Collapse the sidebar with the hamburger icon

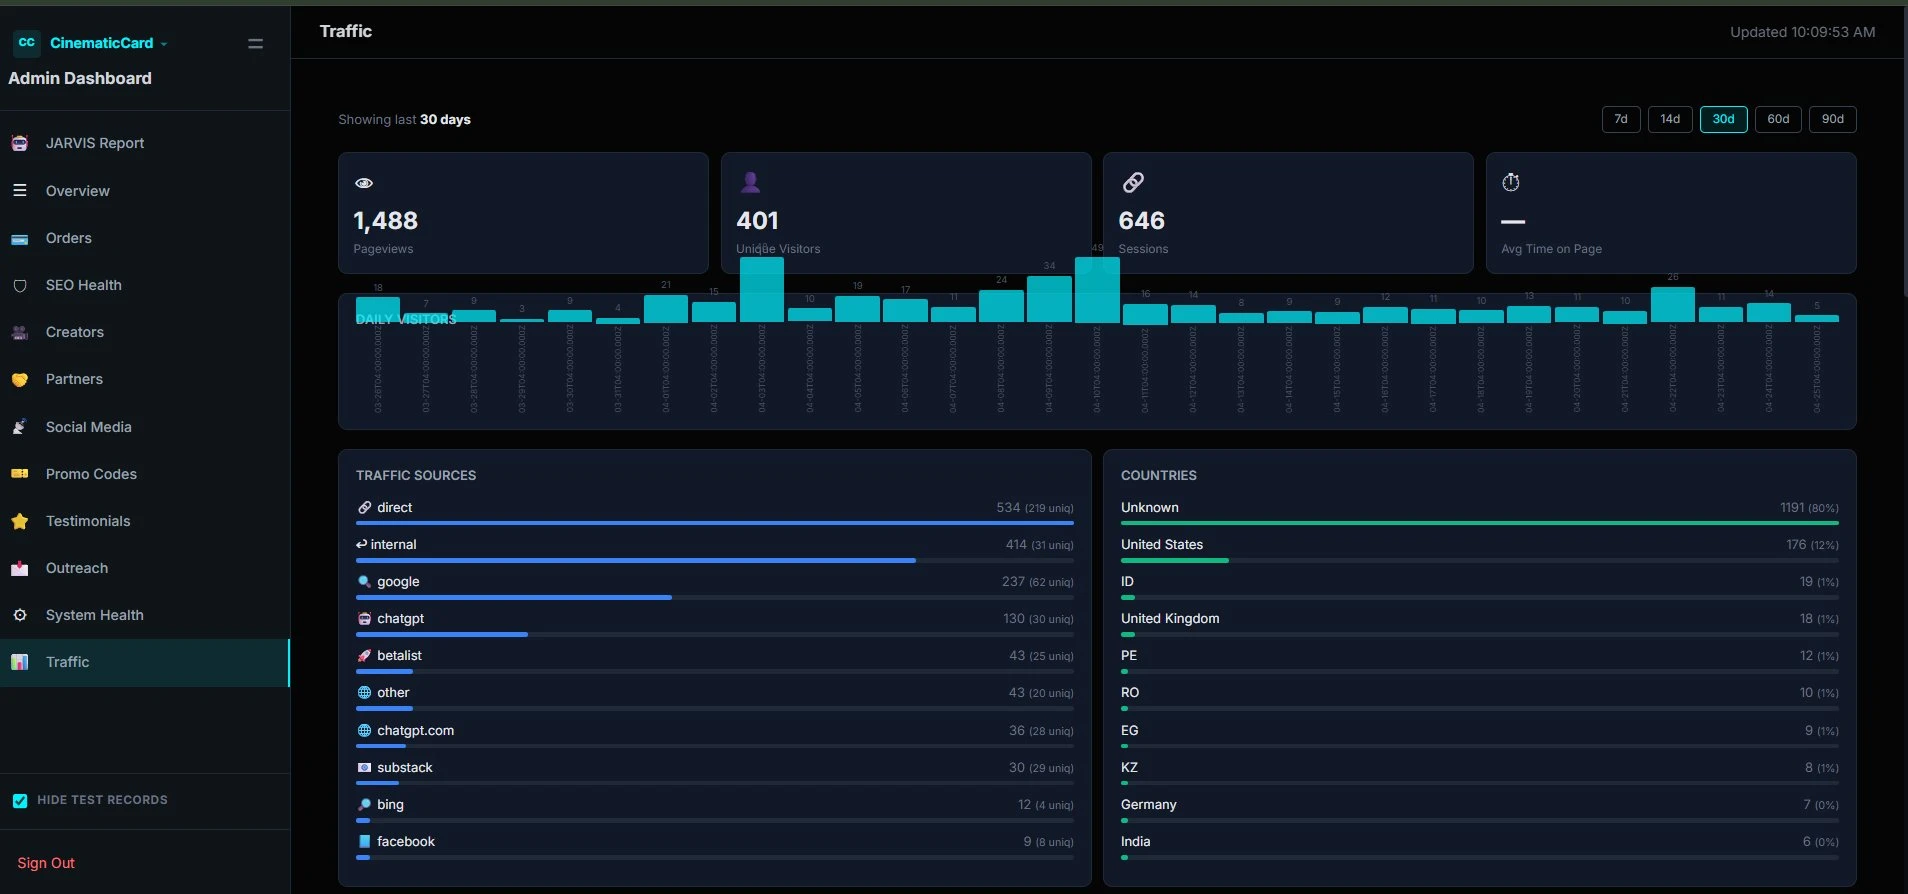tap(256, 44)
